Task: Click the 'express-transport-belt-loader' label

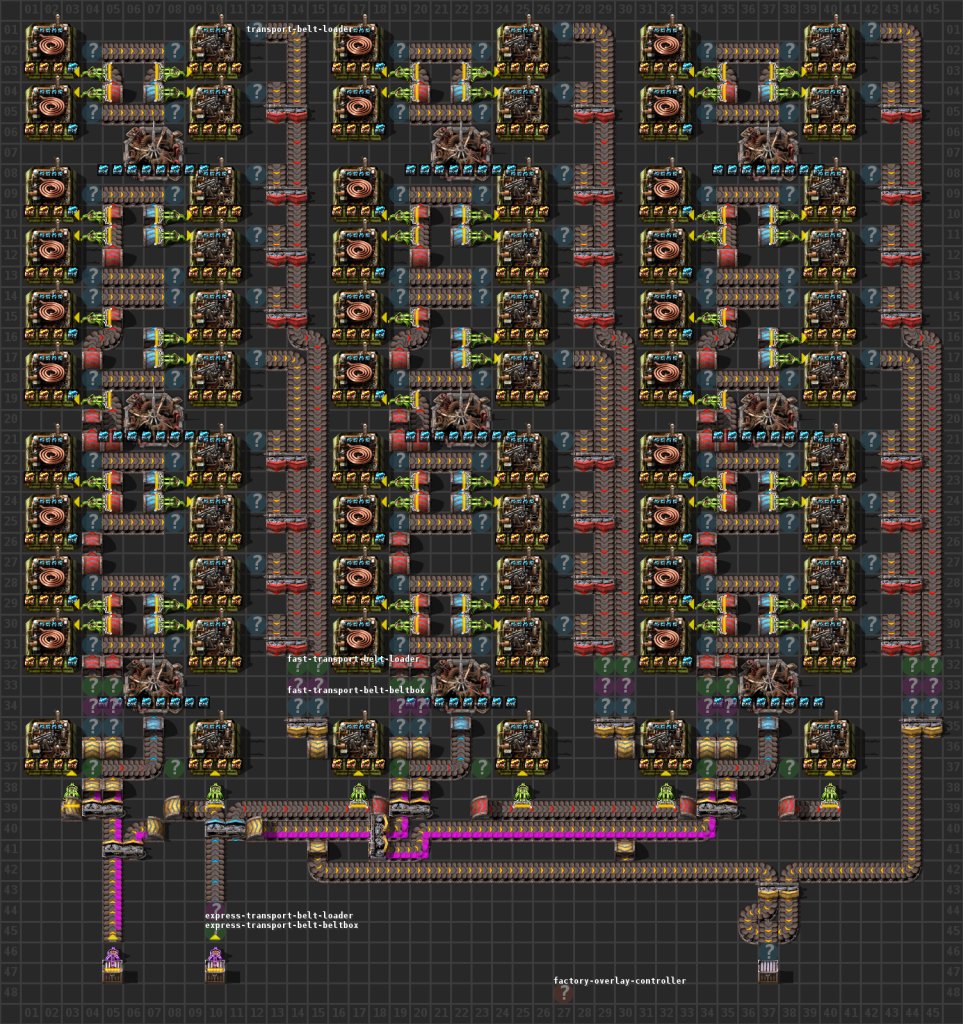Action: click(x=279, y=916)
